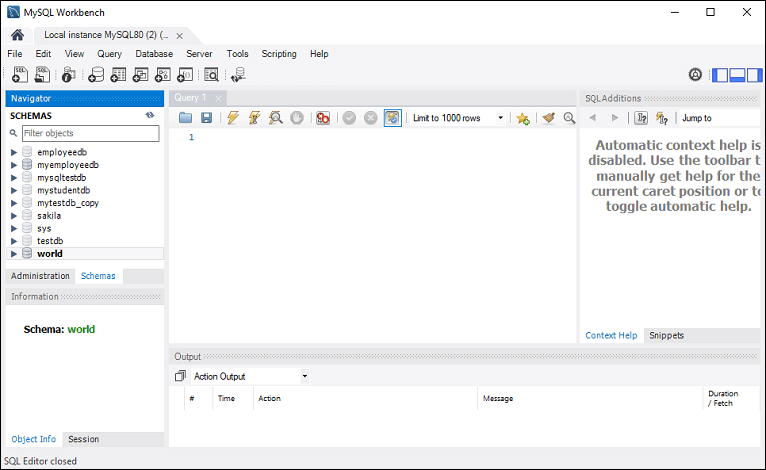
Task: Toggle the left sidebar panel visibility
Action: pos(720,75)
